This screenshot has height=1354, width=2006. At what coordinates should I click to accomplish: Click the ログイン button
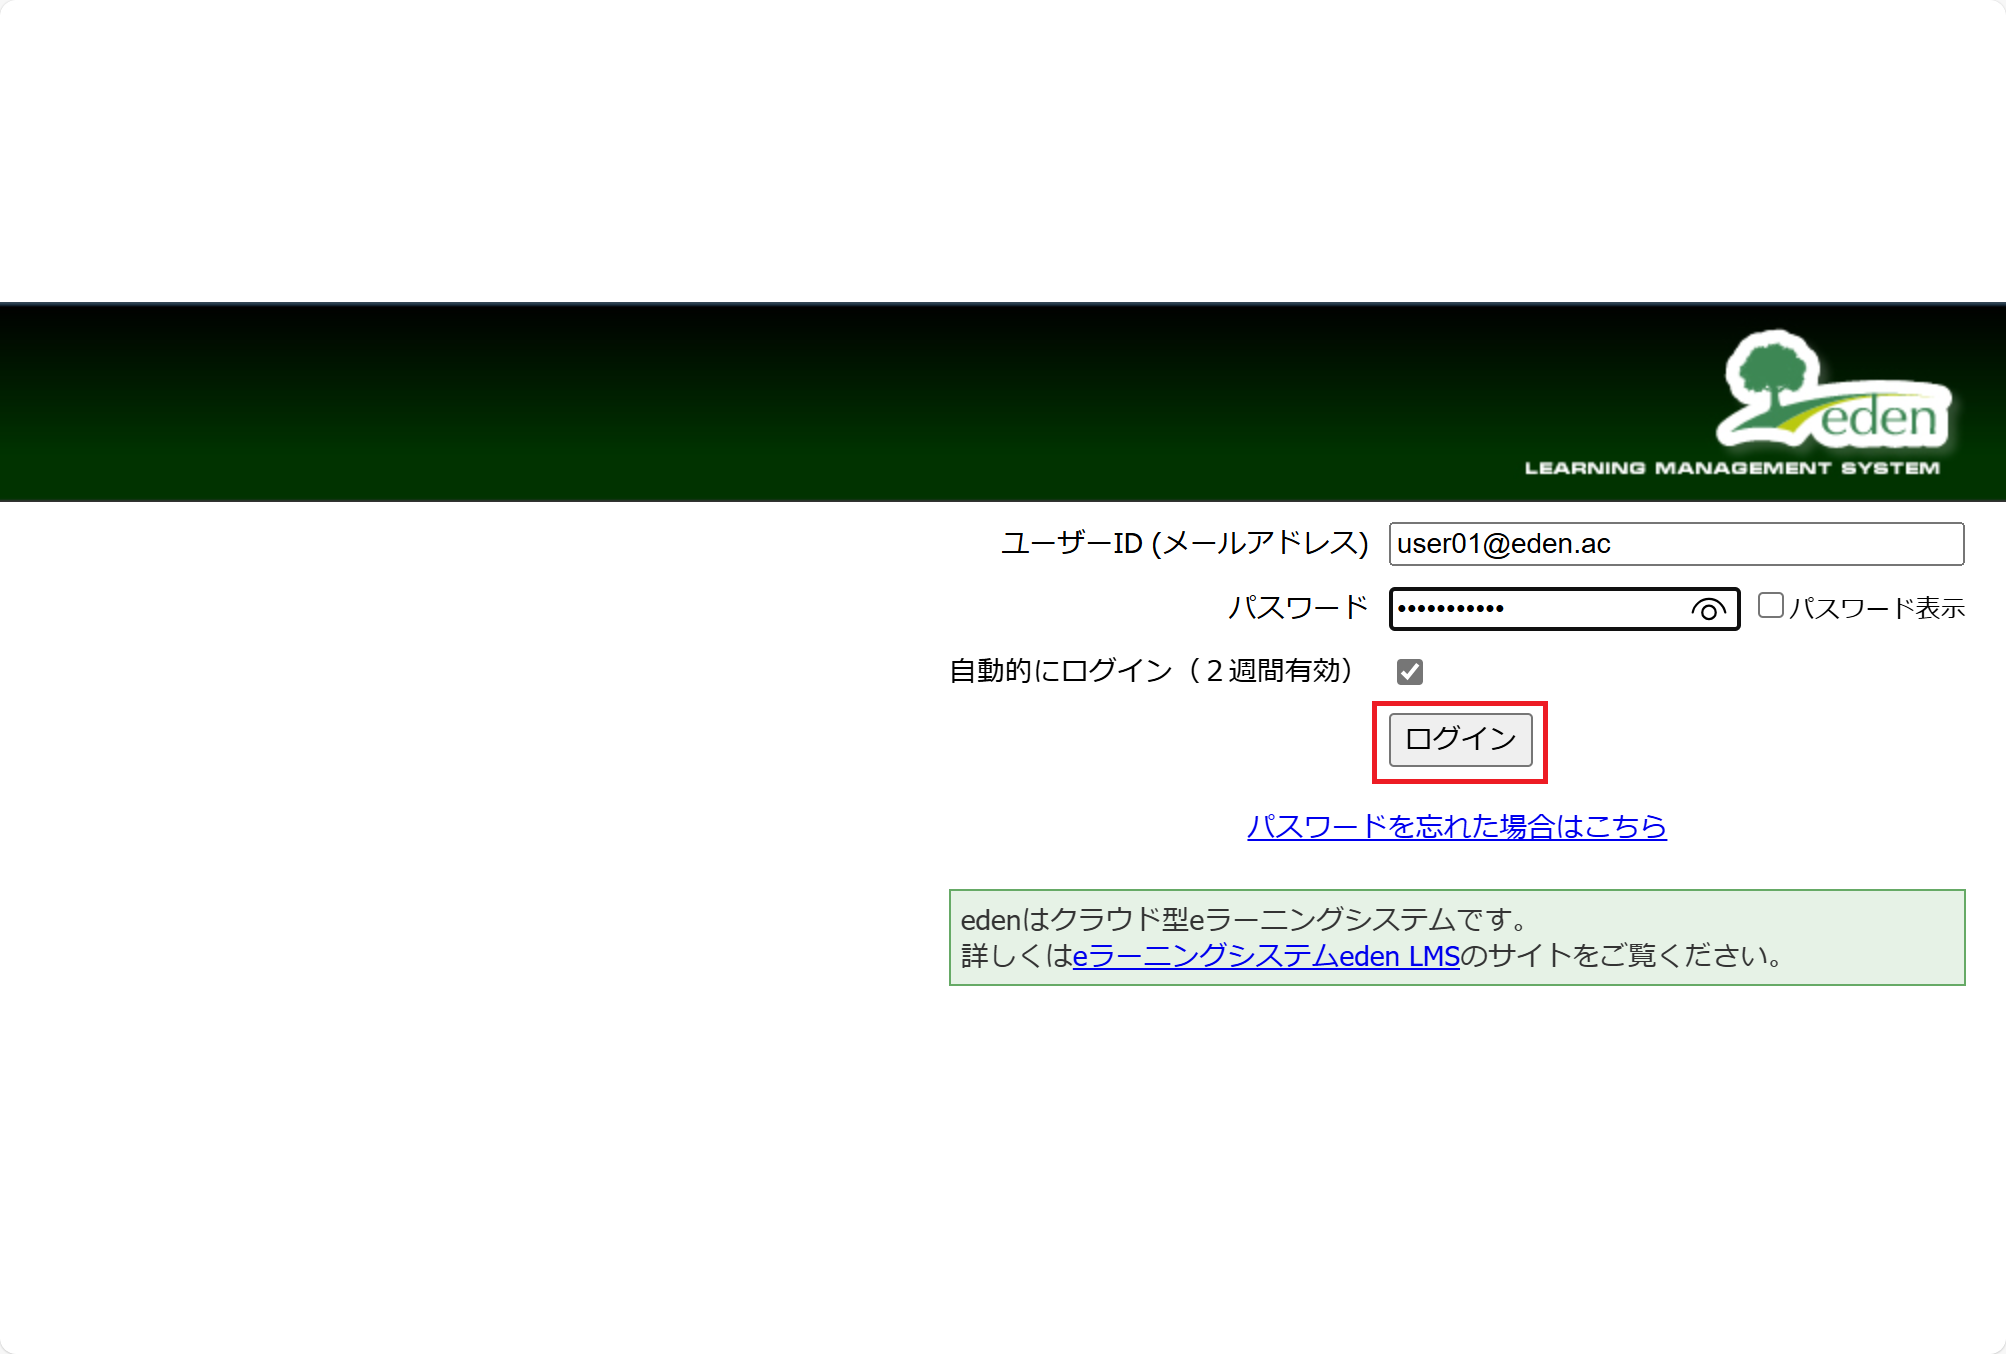1460,739
